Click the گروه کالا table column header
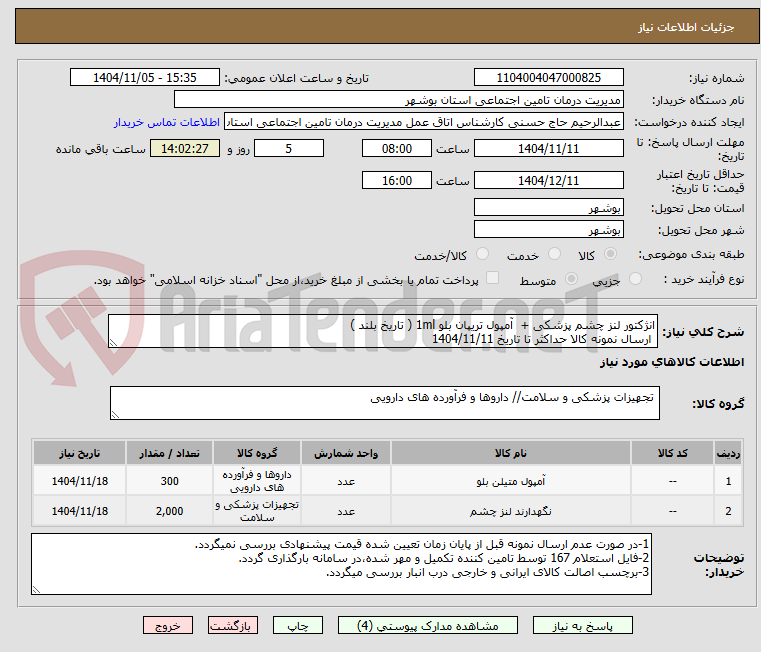This screenshot has width=761, height=652. click(257, 453)
